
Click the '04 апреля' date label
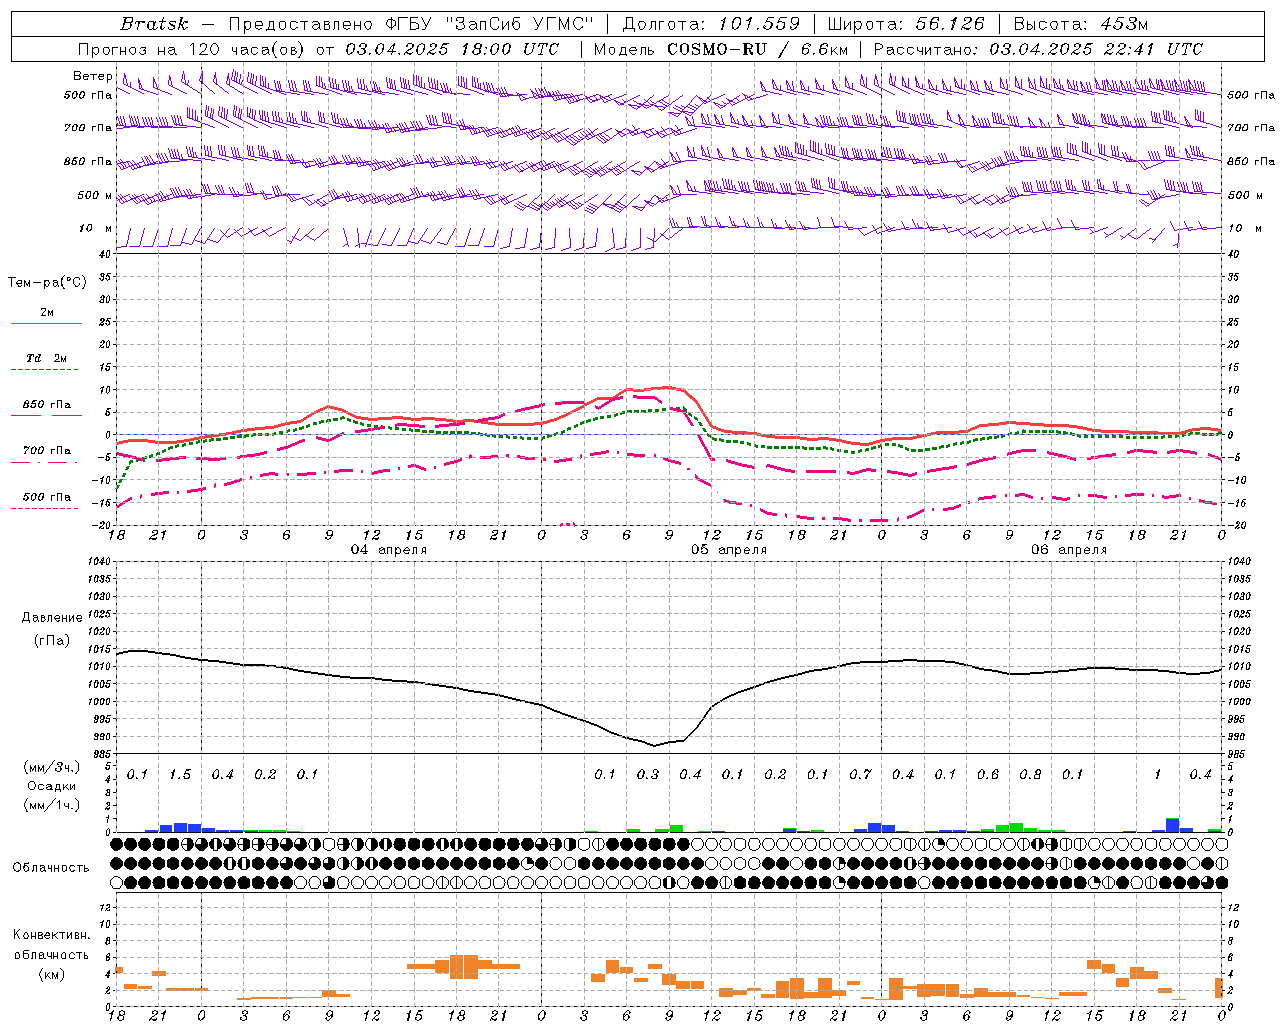tap(388, 550)
